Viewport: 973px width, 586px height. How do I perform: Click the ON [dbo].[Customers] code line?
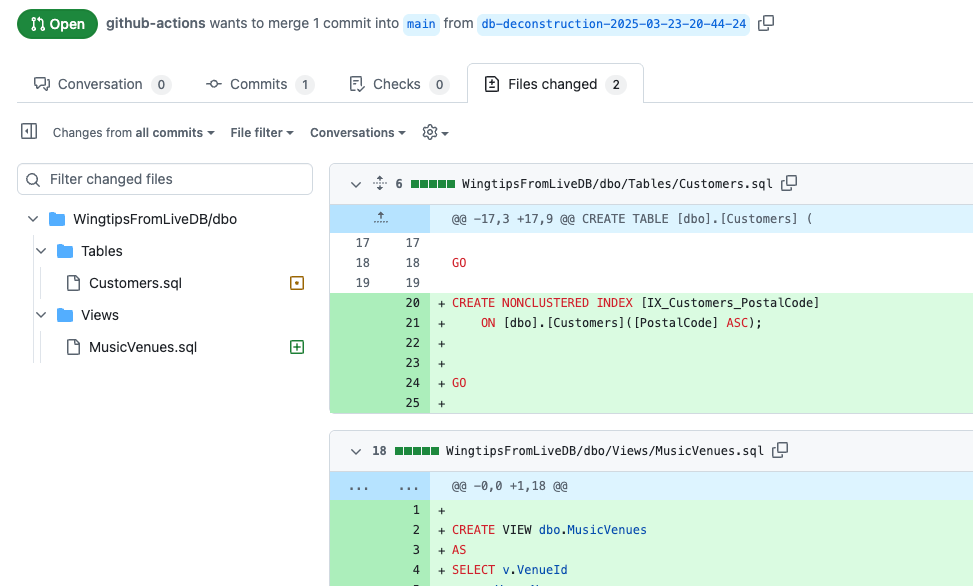(621, 323)
